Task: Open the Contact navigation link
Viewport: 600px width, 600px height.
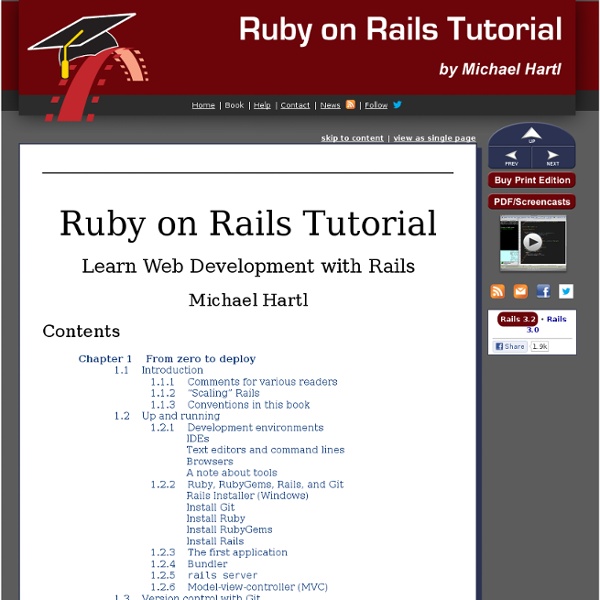Action: [295, 105]
